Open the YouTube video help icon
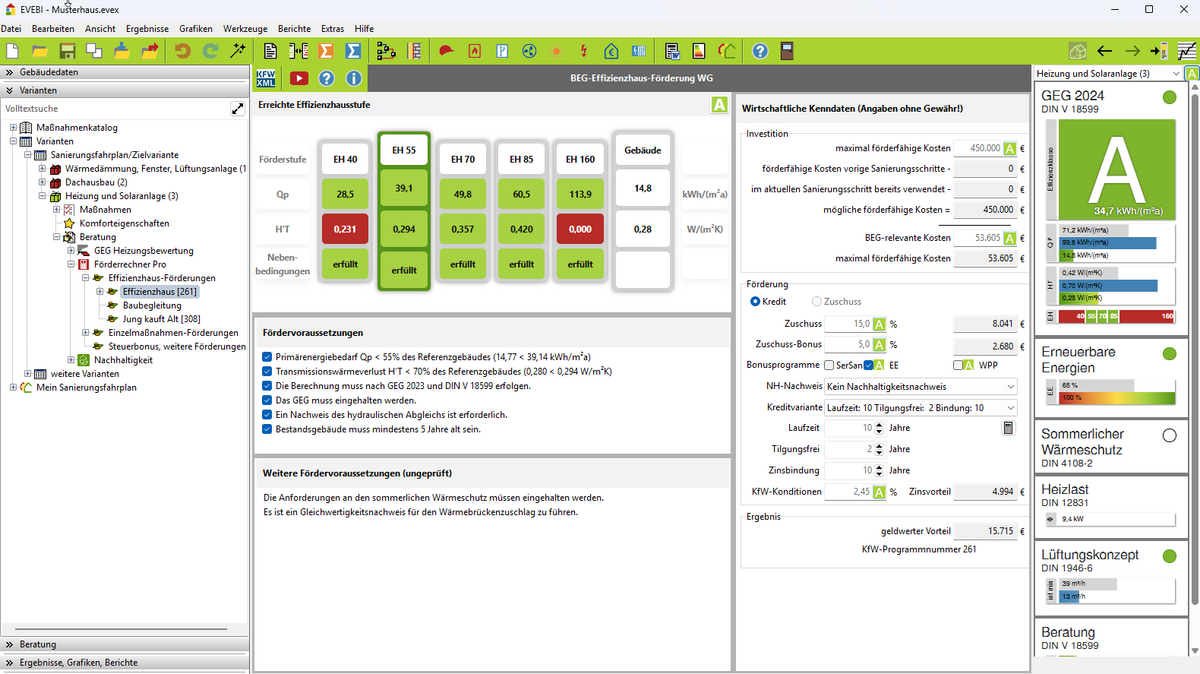Screen dimensions: 1200x674 click(298, 78)
